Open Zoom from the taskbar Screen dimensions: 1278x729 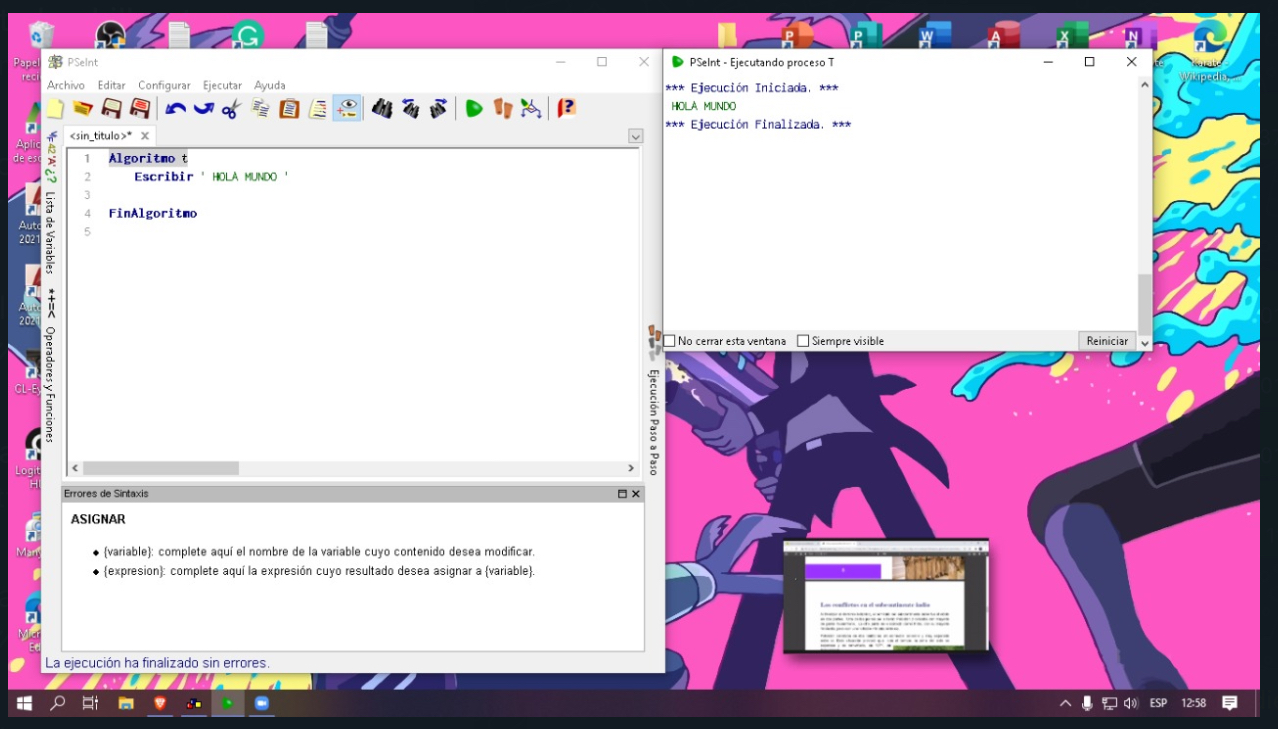pos(262,703)
